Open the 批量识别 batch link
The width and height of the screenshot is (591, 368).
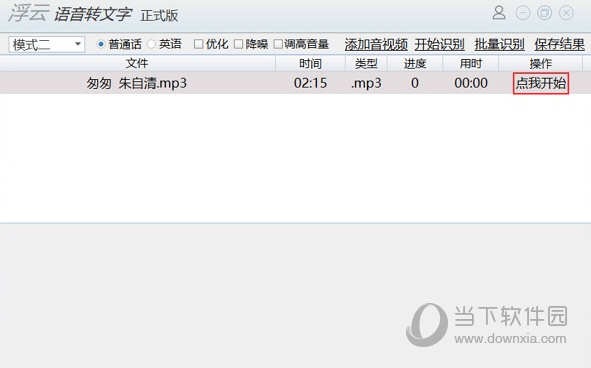click(x=499, y=44)
